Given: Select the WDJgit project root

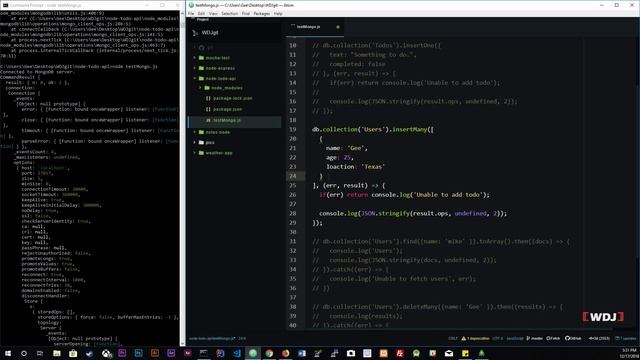Looking at the screenshot, I should pyautogui.click(x=210, y=33).
